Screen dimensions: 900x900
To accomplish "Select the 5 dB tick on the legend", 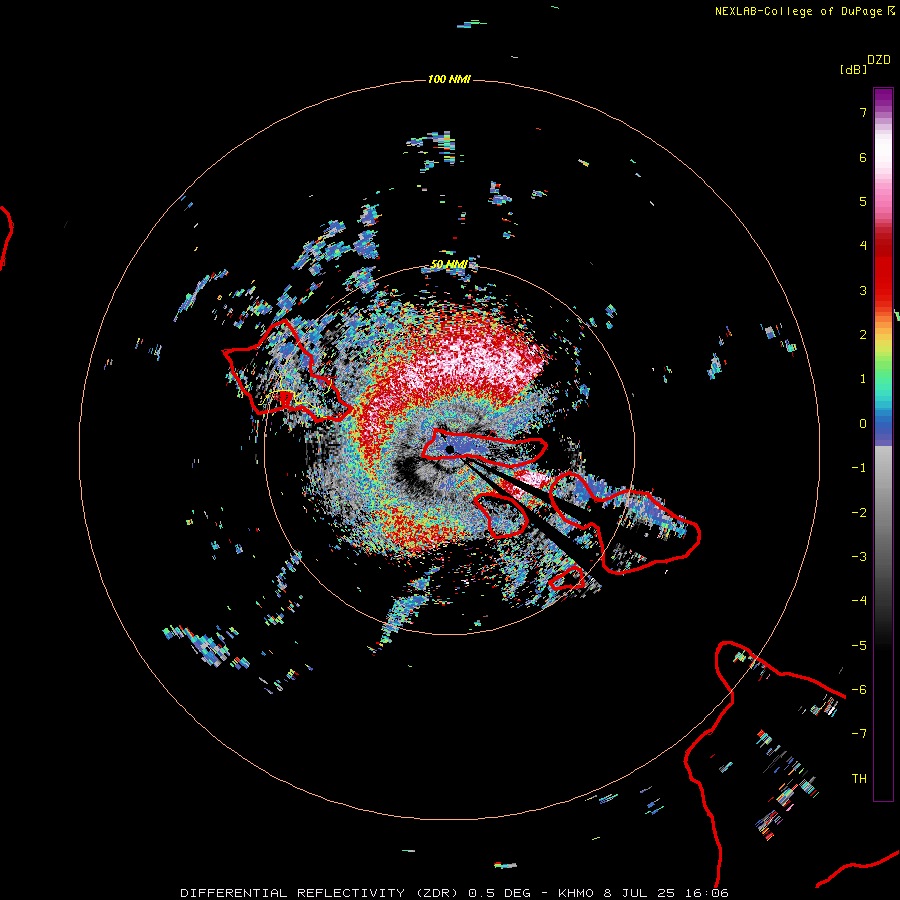I will (863, 201).
